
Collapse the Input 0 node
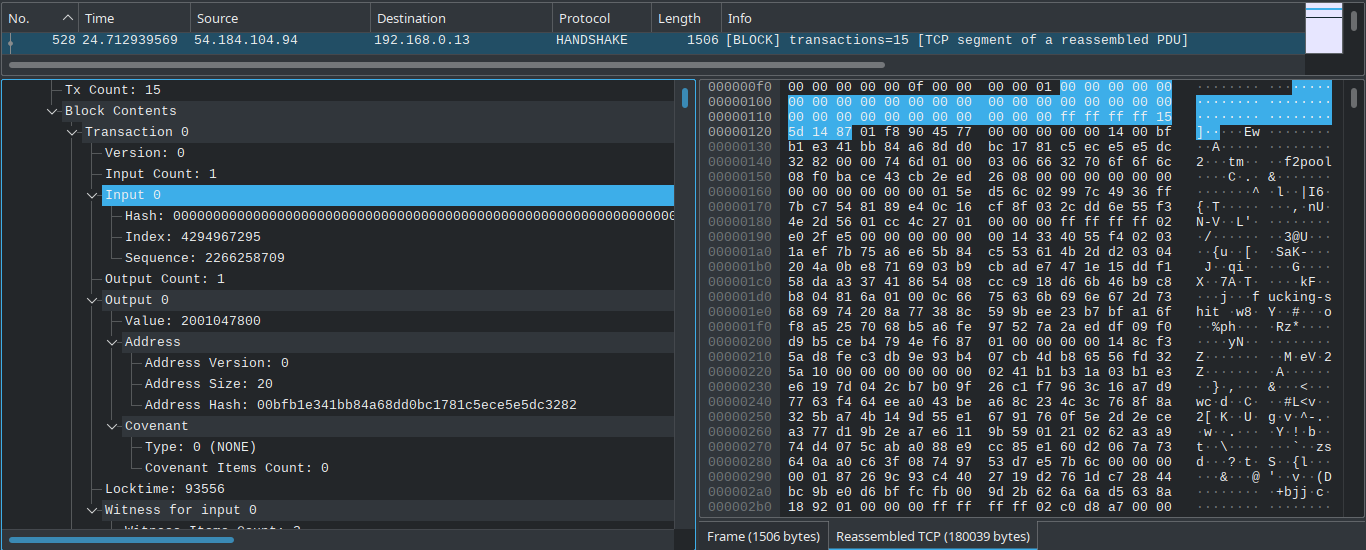coord(92,195)
